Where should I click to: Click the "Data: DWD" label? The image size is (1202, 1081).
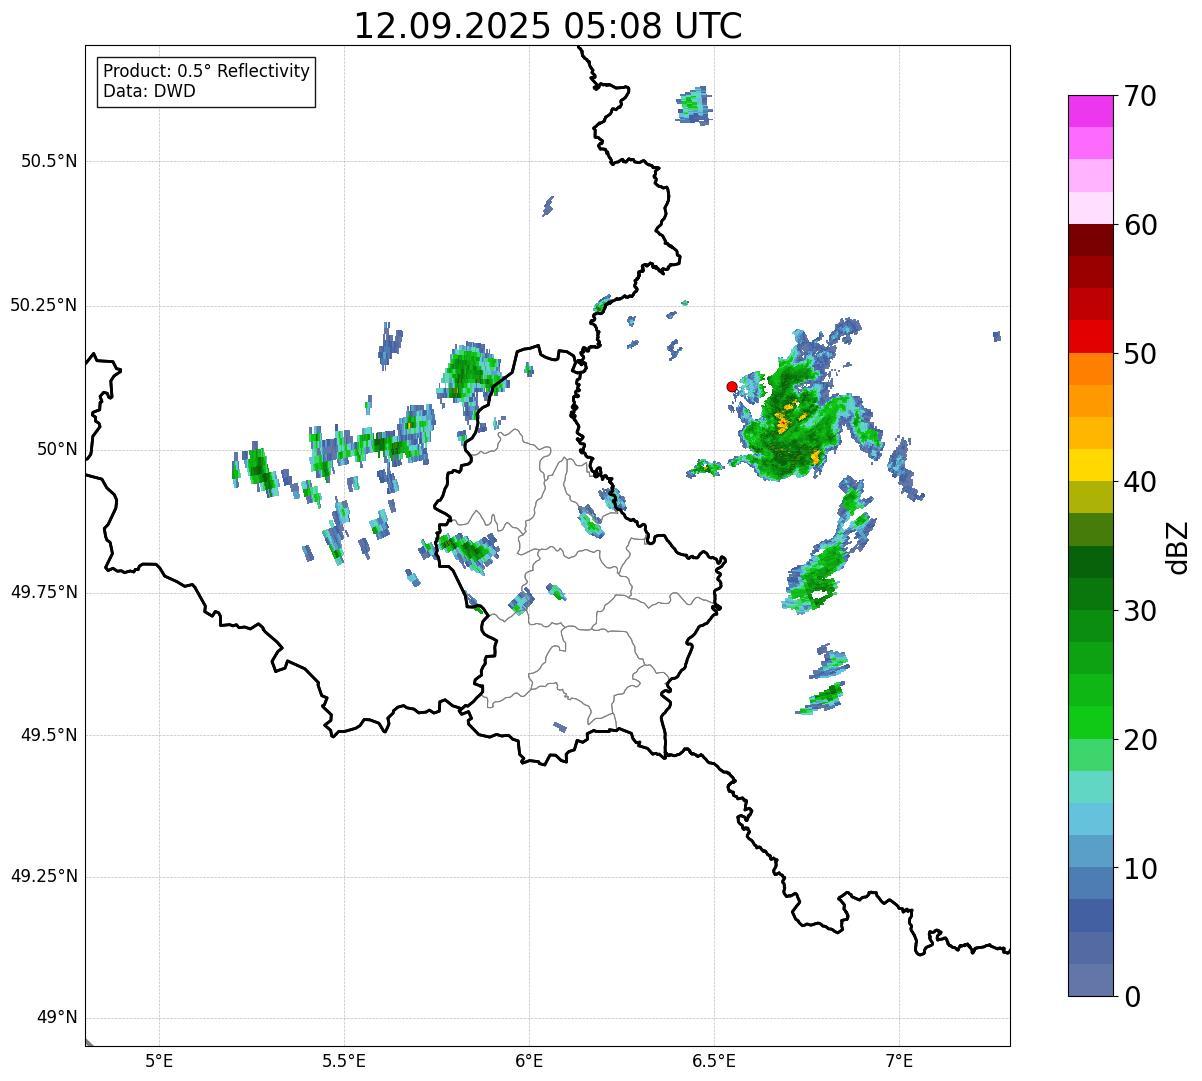(149, 91)
